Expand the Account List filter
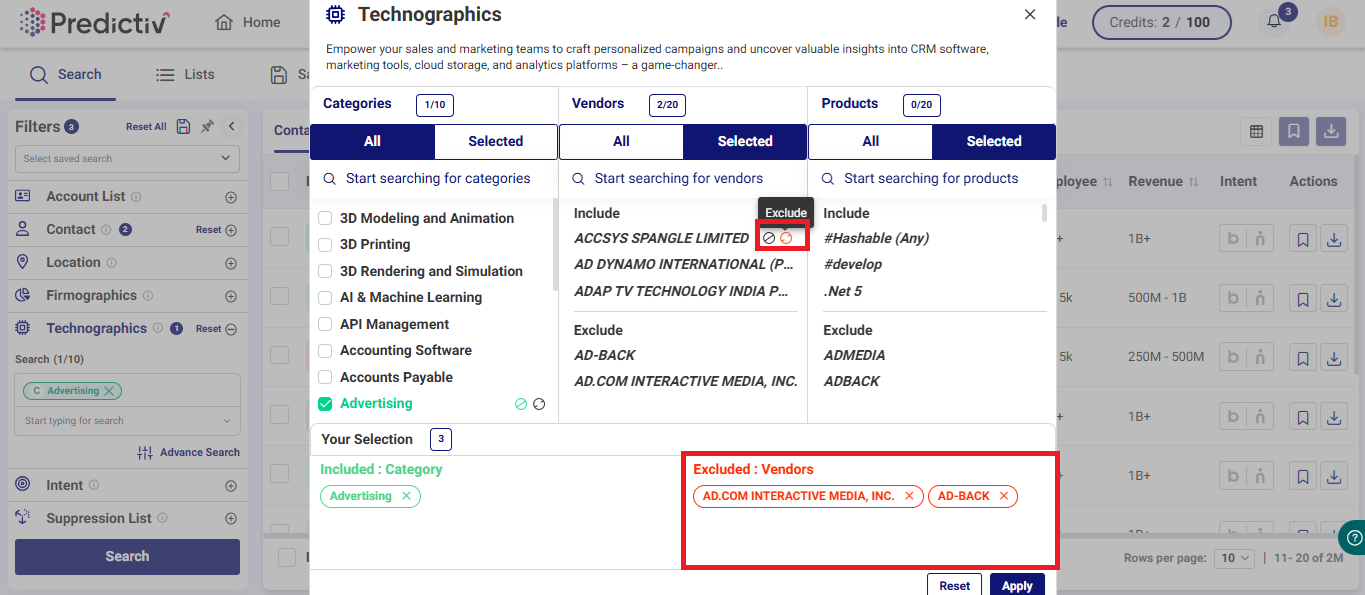This screenshot has width=1365, height=595. click(231, 197)
